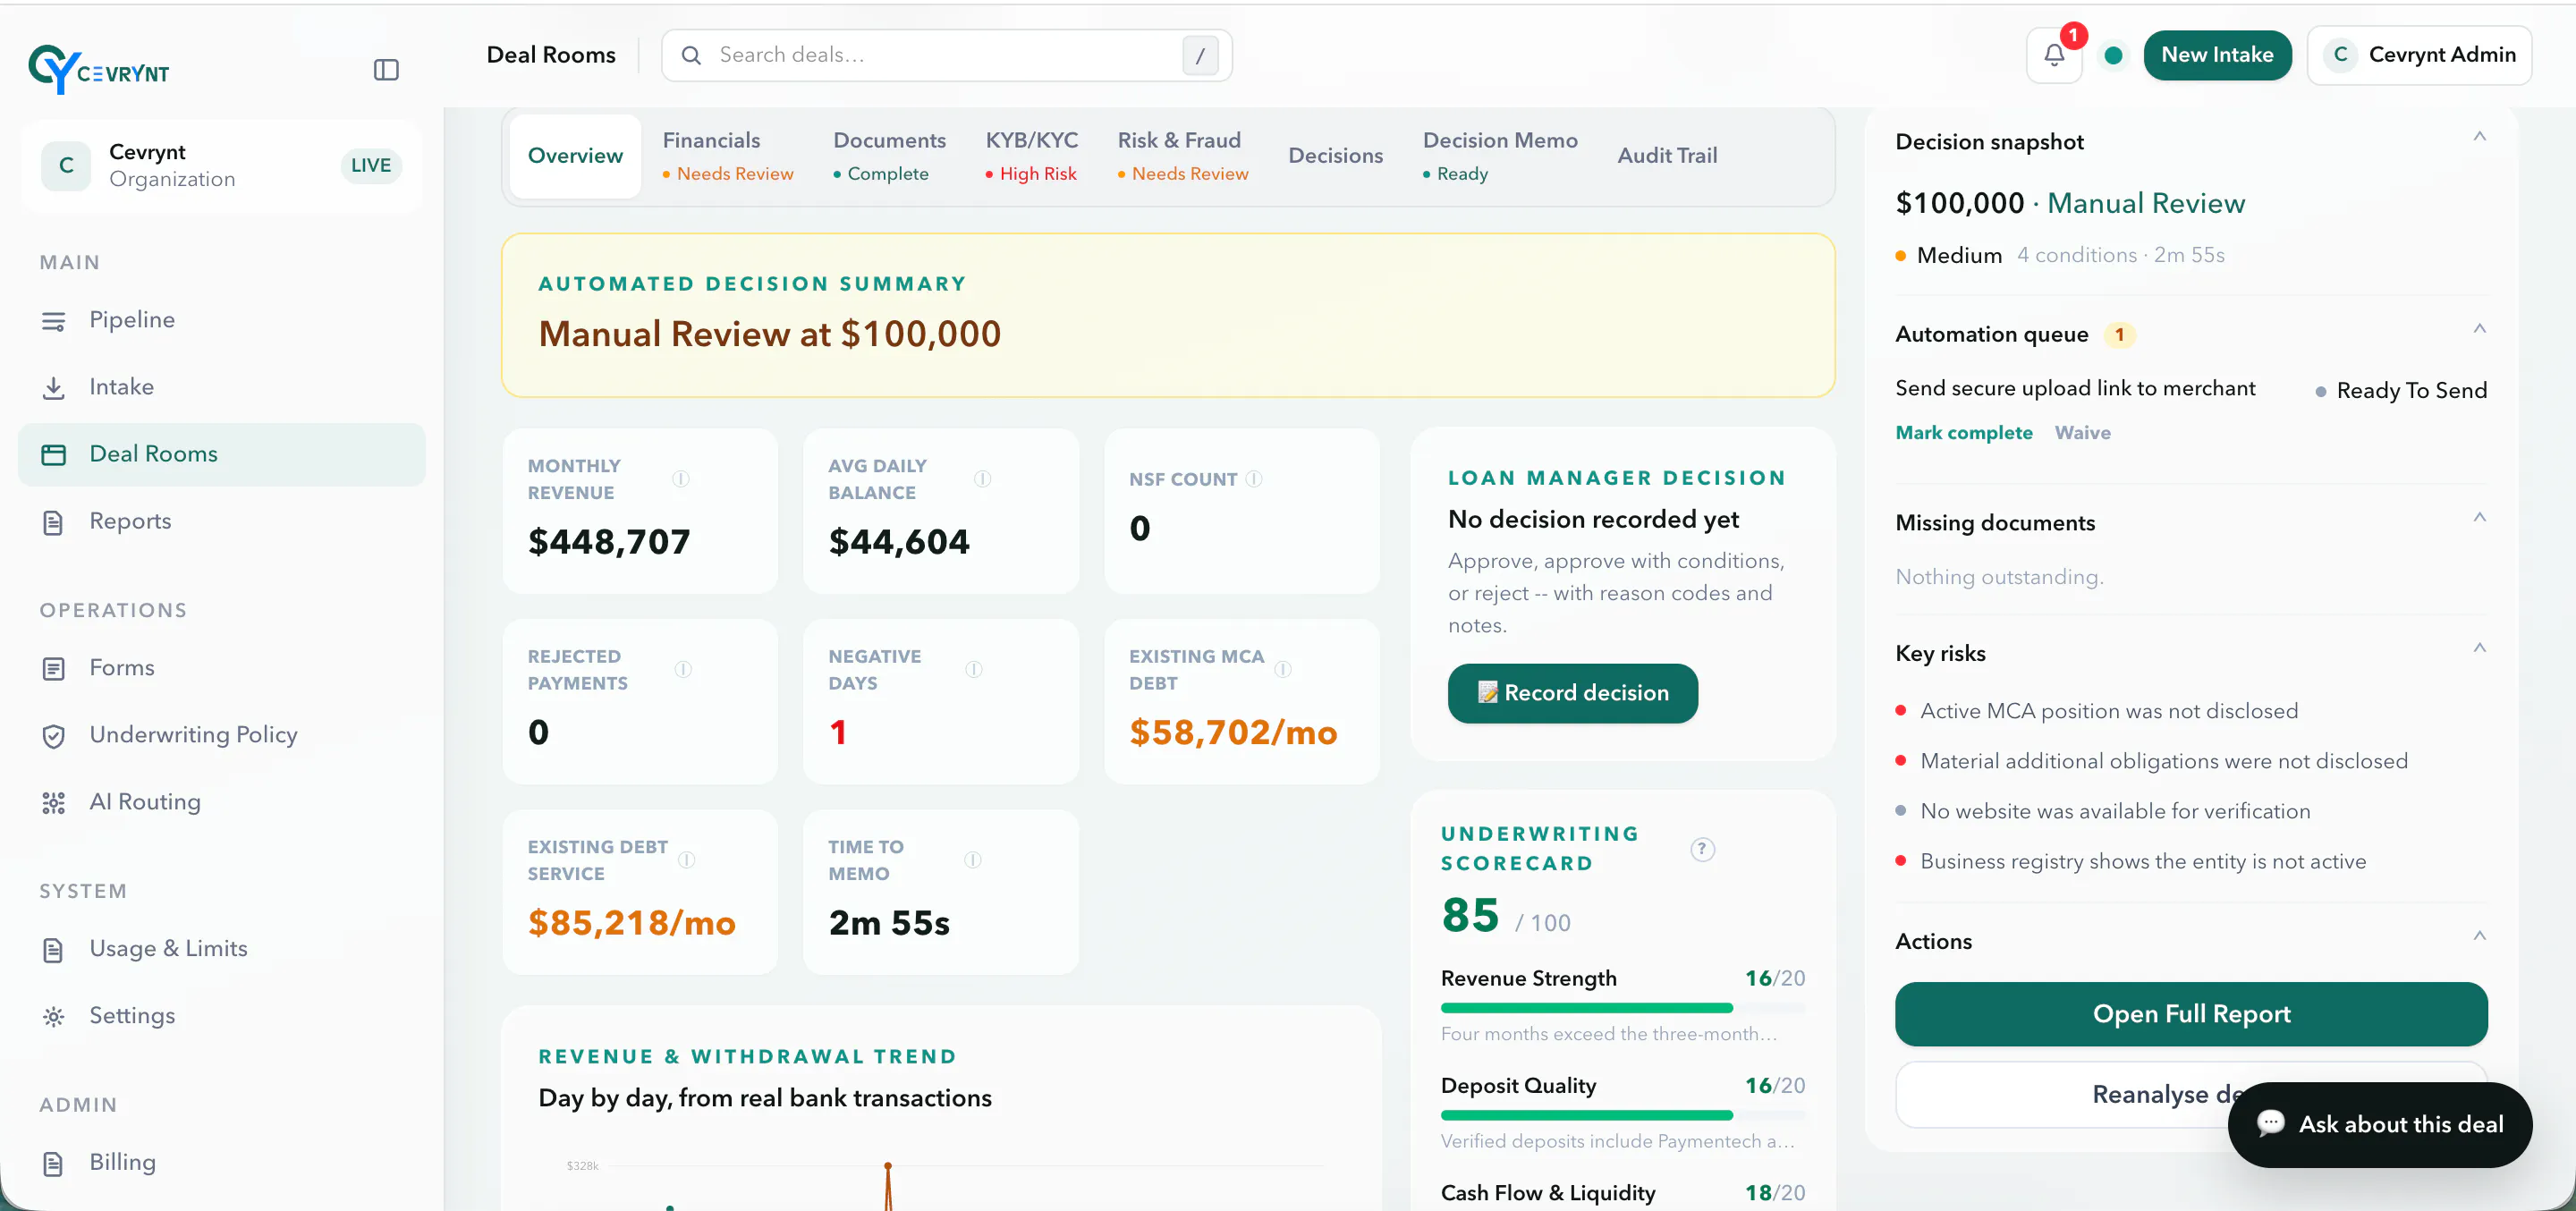Focus the Search deals field
The height and width of the screenshot is (1211, 2576).
(946, 55)
